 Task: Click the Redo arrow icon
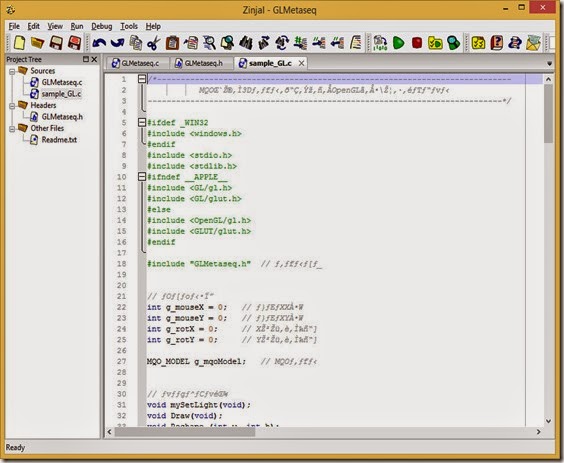click(117, 43)
